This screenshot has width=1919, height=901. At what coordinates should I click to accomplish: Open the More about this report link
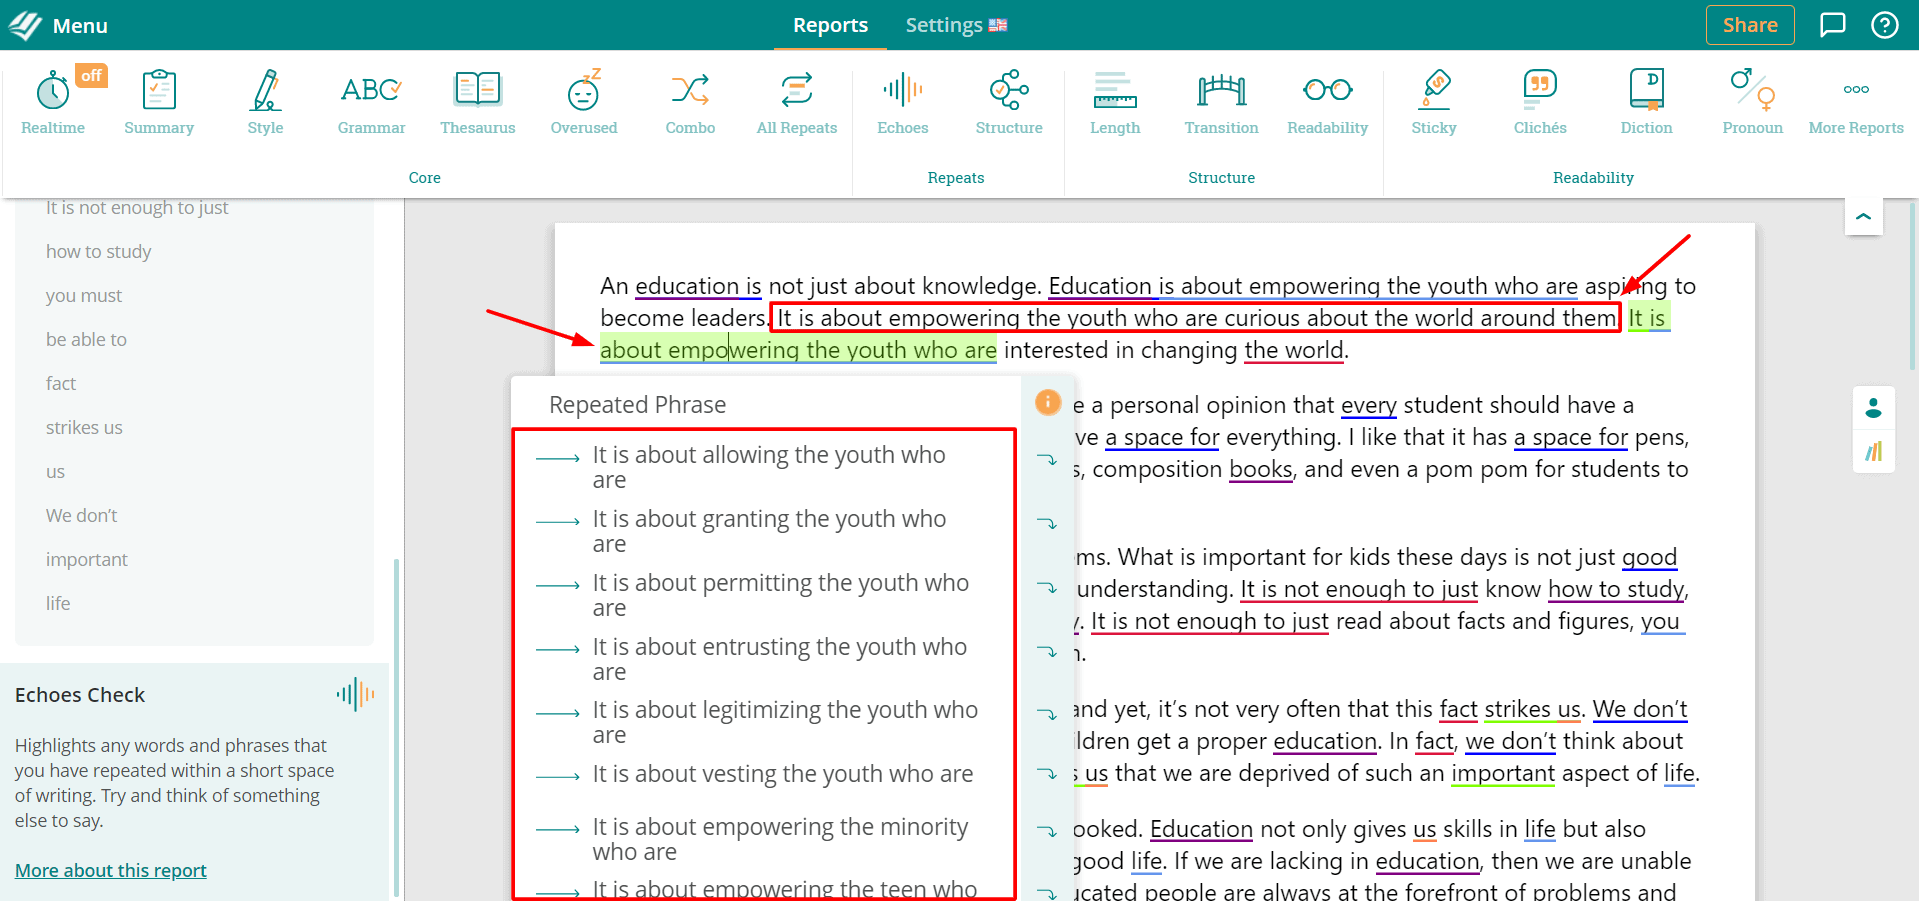[x=111, y=870]
